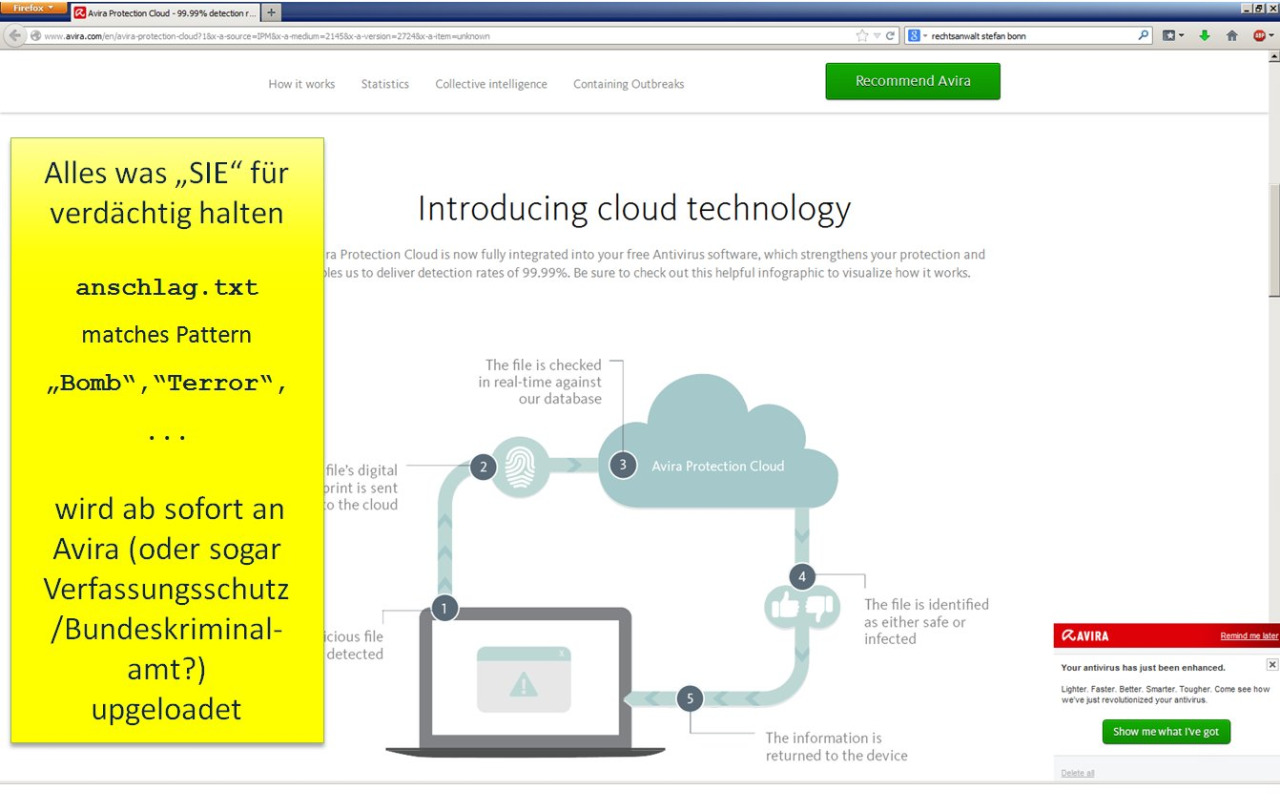Open the Statistics section

pos(385,84)
